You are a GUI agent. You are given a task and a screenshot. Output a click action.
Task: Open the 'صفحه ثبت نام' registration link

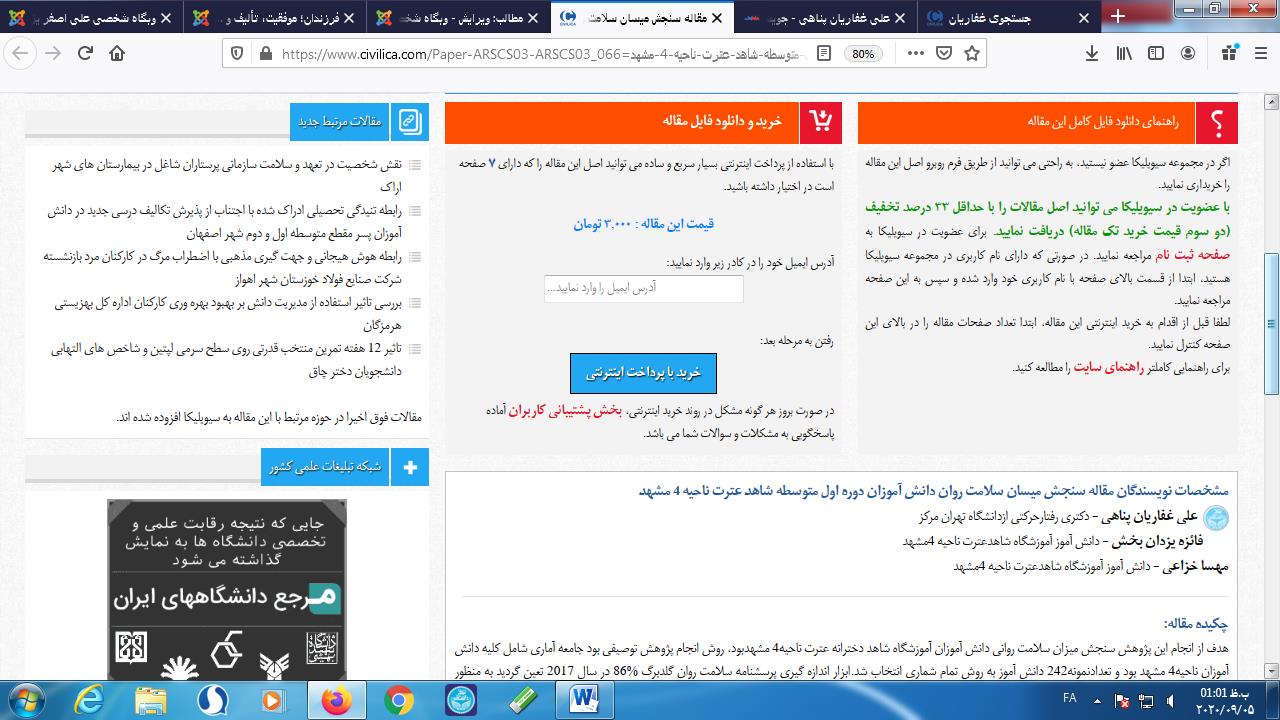click(1201, 255)
